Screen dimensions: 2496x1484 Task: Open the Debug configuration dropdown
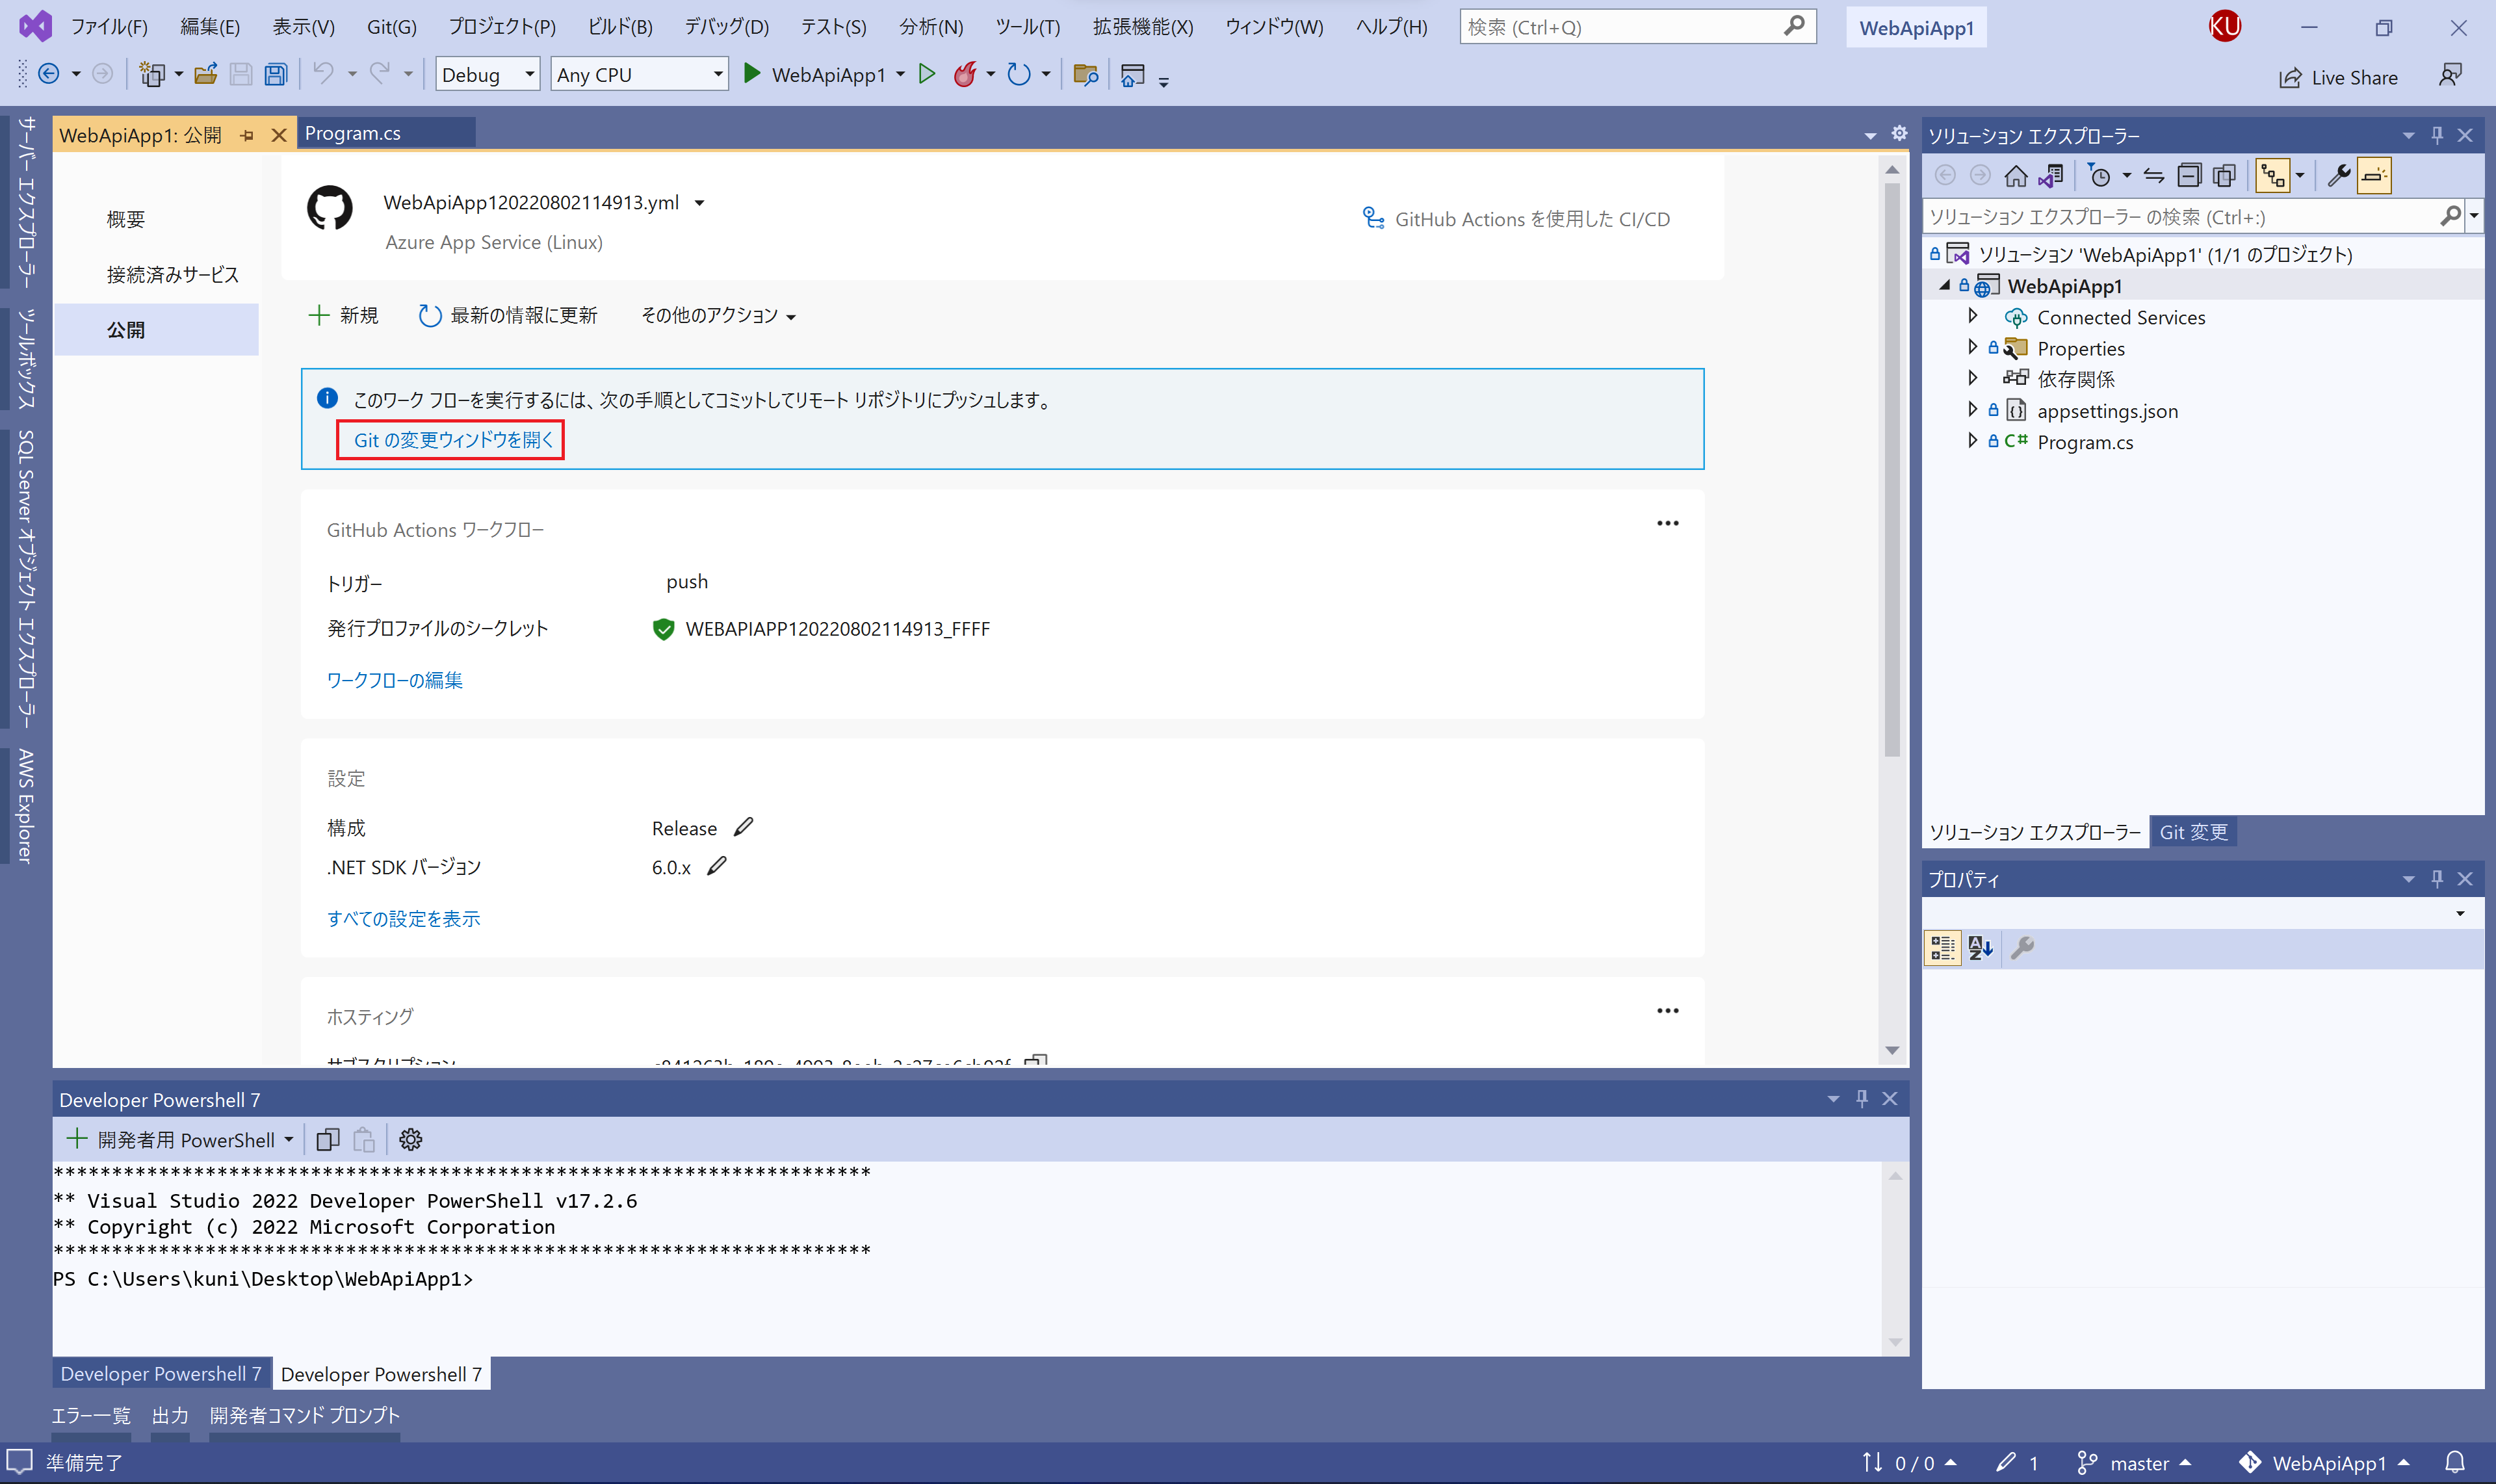coord(488,74)
